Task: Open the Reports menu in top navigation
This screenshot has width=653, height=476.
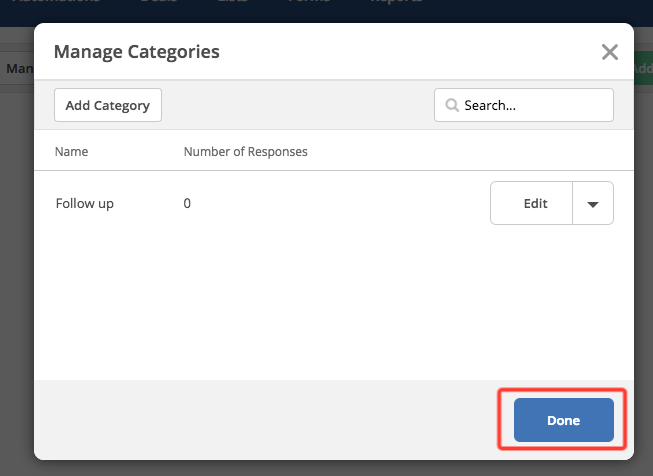Action: tap(395, 3)
